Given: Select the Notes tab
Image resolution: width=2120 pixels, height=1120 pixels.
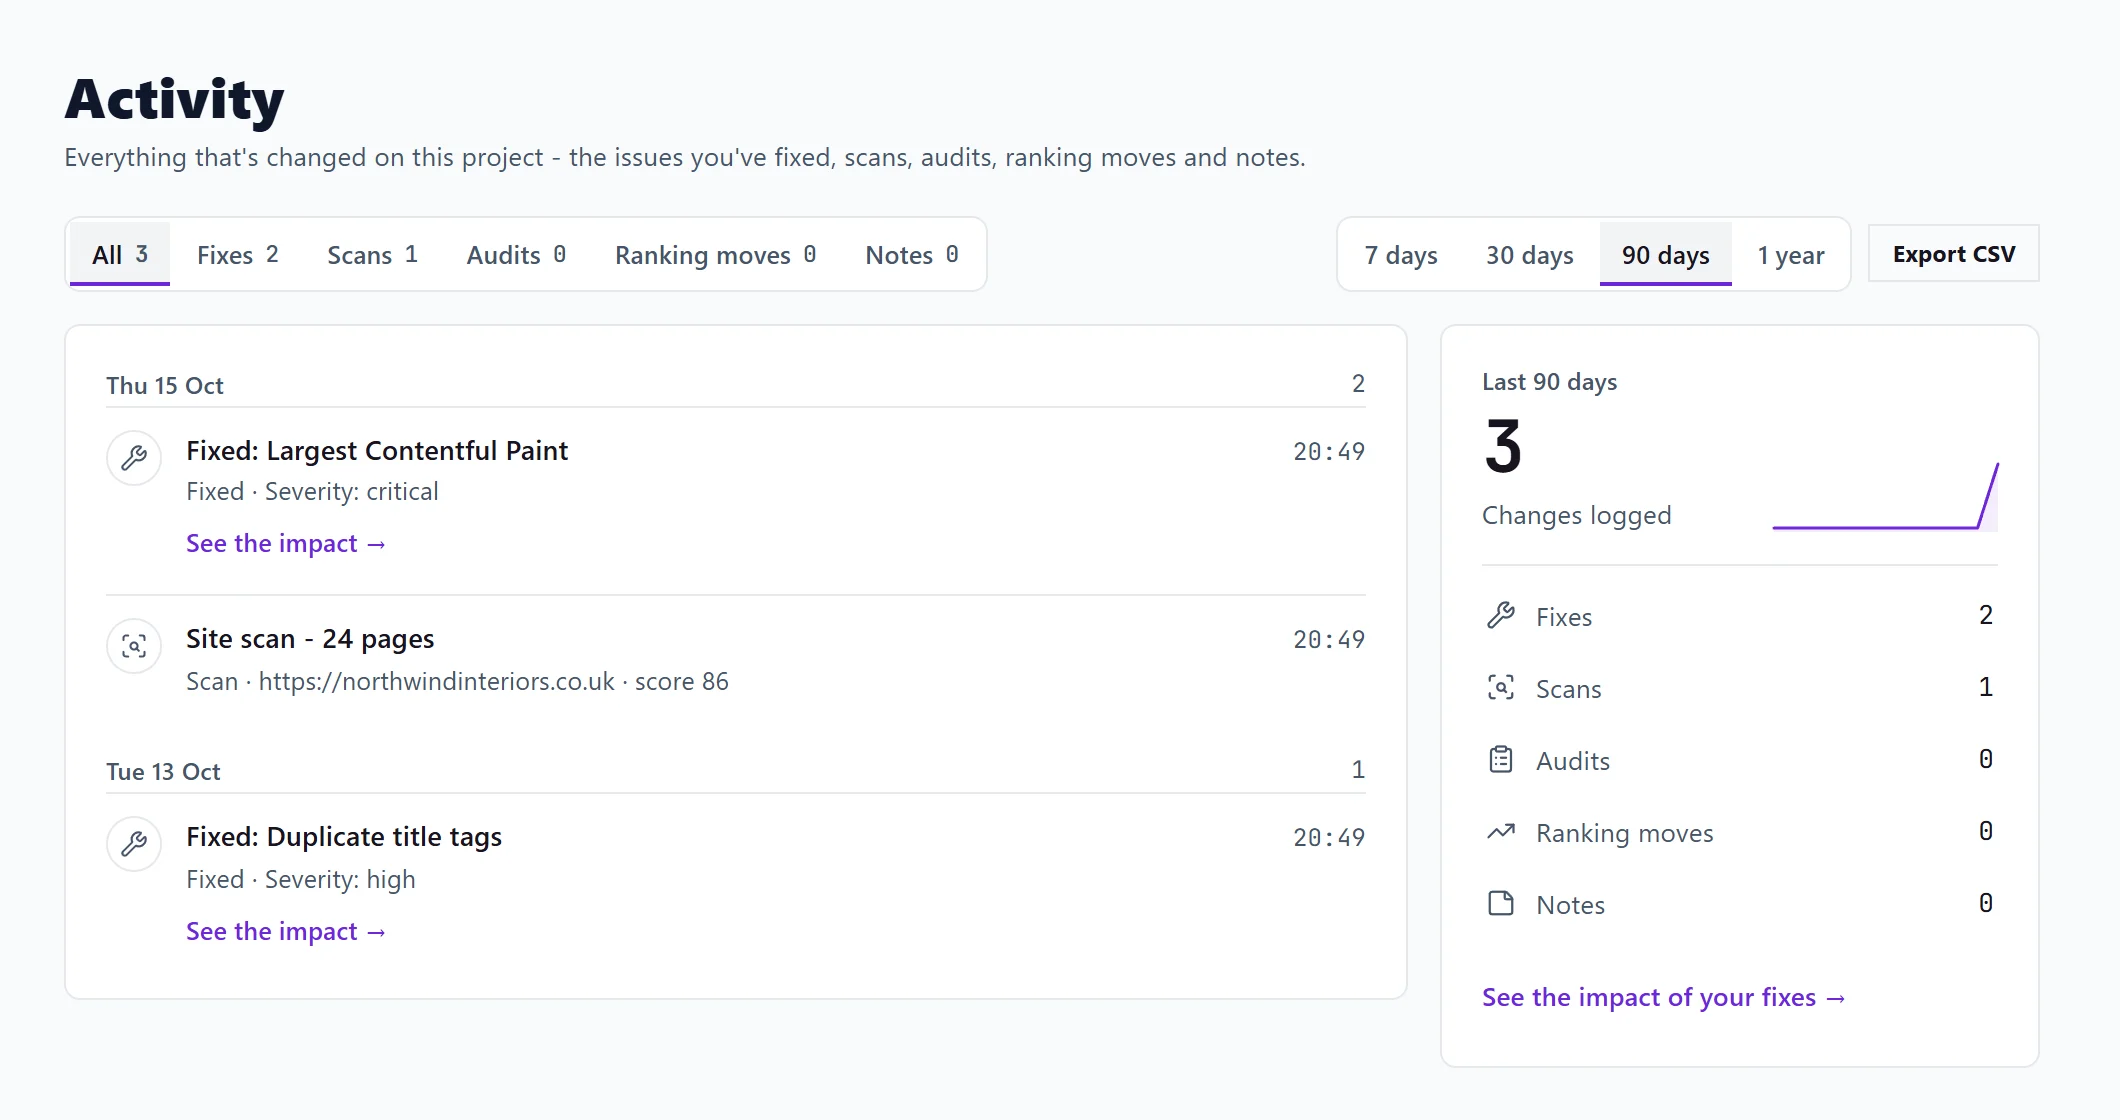Looking at the screenshot, I should pos(913,255).
